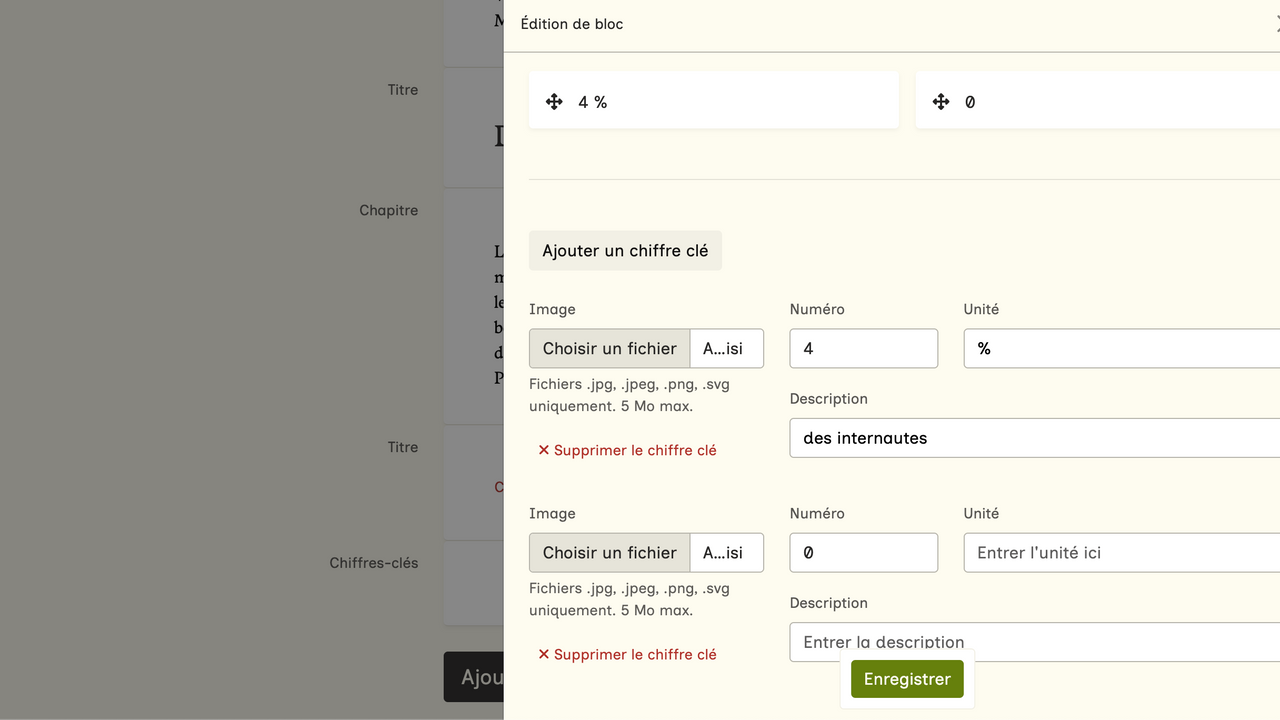
Task: Delete the second key figure with value 0
Action: click(627, 654)
